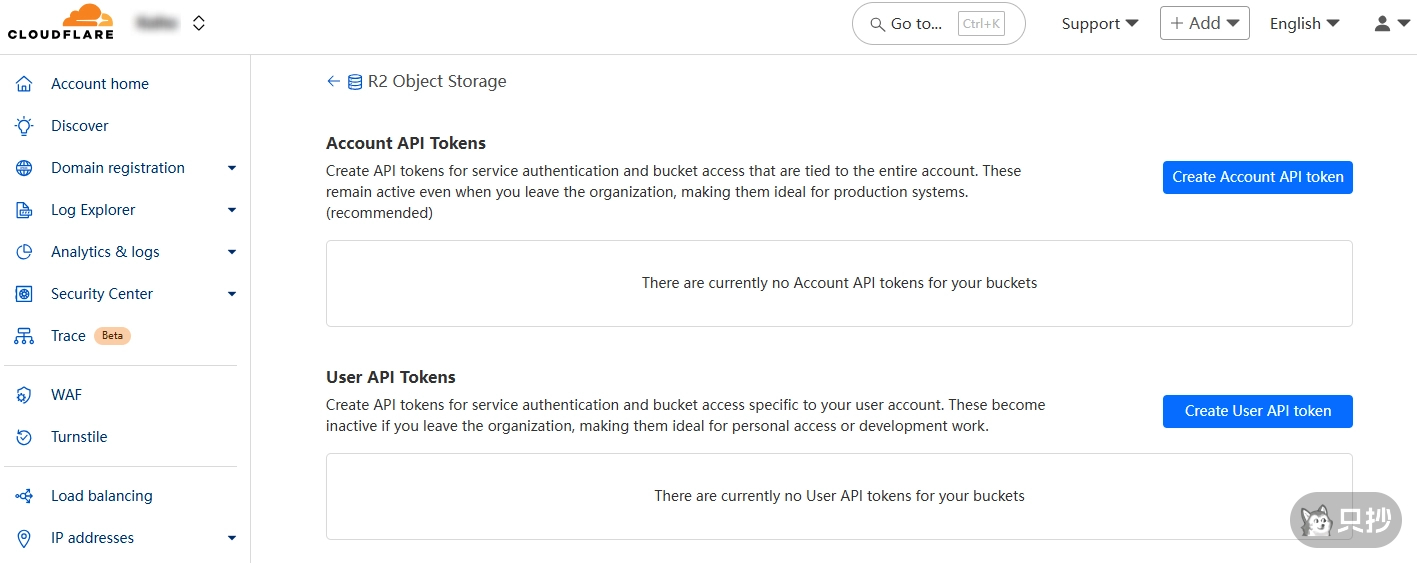Click 'no User API tokens' message
Image resolution: width=1417 pixels, height=563 pixels.
[839, 496]
